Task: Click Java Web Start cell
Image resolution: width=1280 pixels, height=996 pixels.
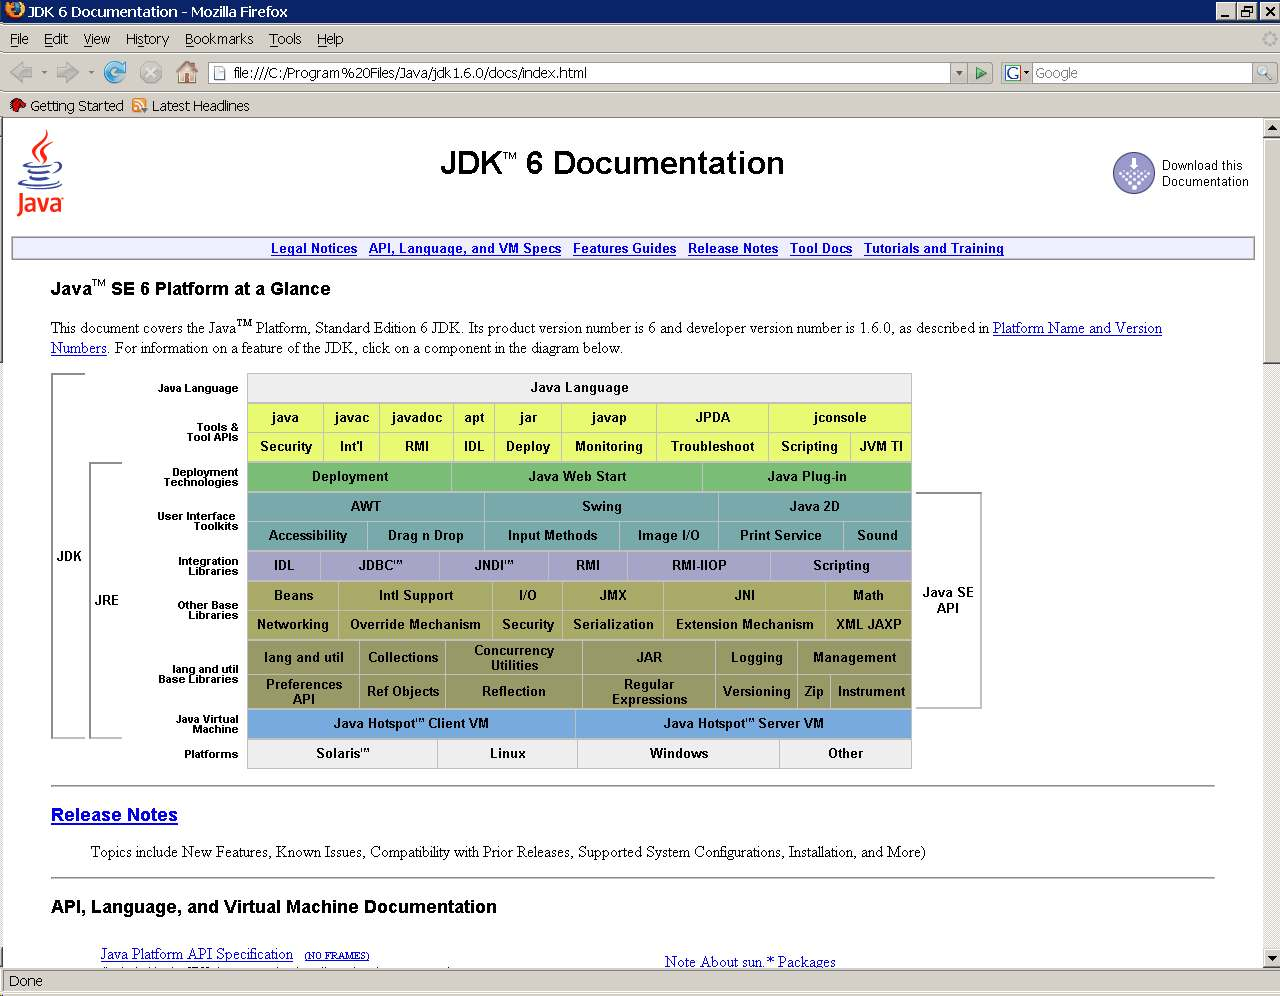Action: 577,477
